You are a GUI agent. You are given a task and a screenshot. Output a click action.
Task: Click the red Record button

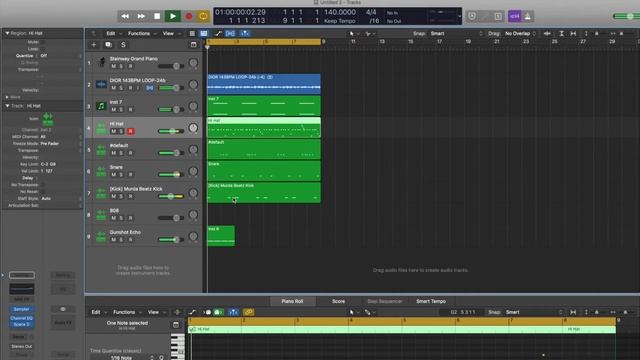[189, 16]
